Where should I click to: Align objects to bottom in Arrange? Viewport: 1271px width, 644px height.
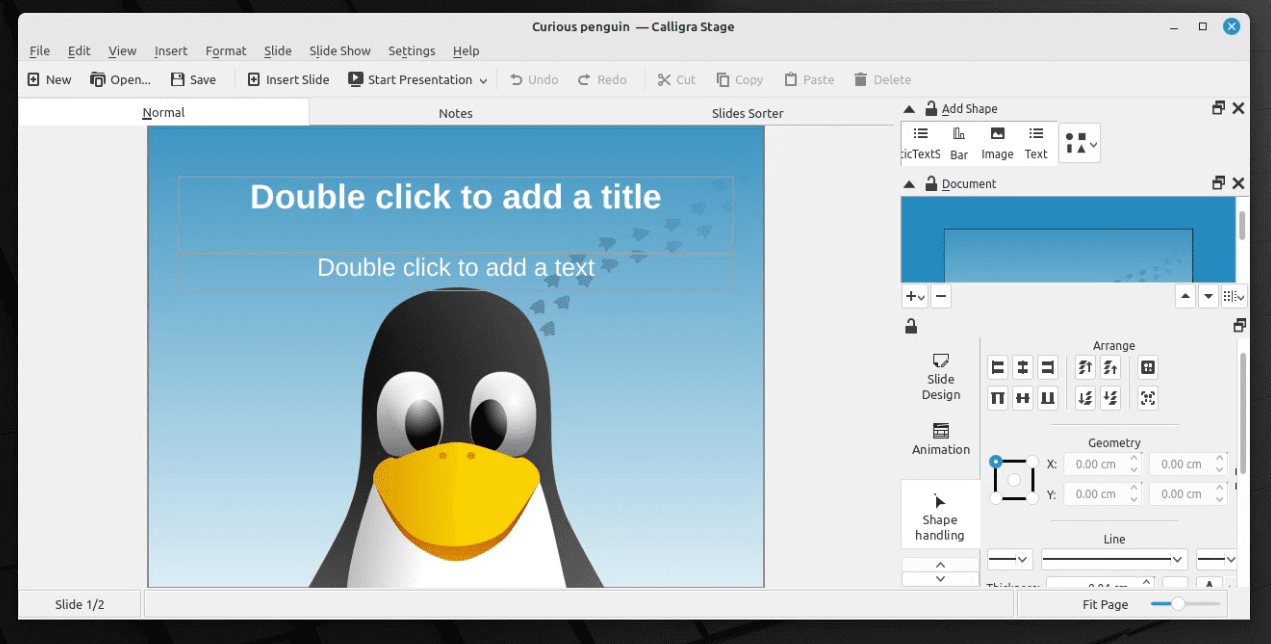tap(1047, 398)
